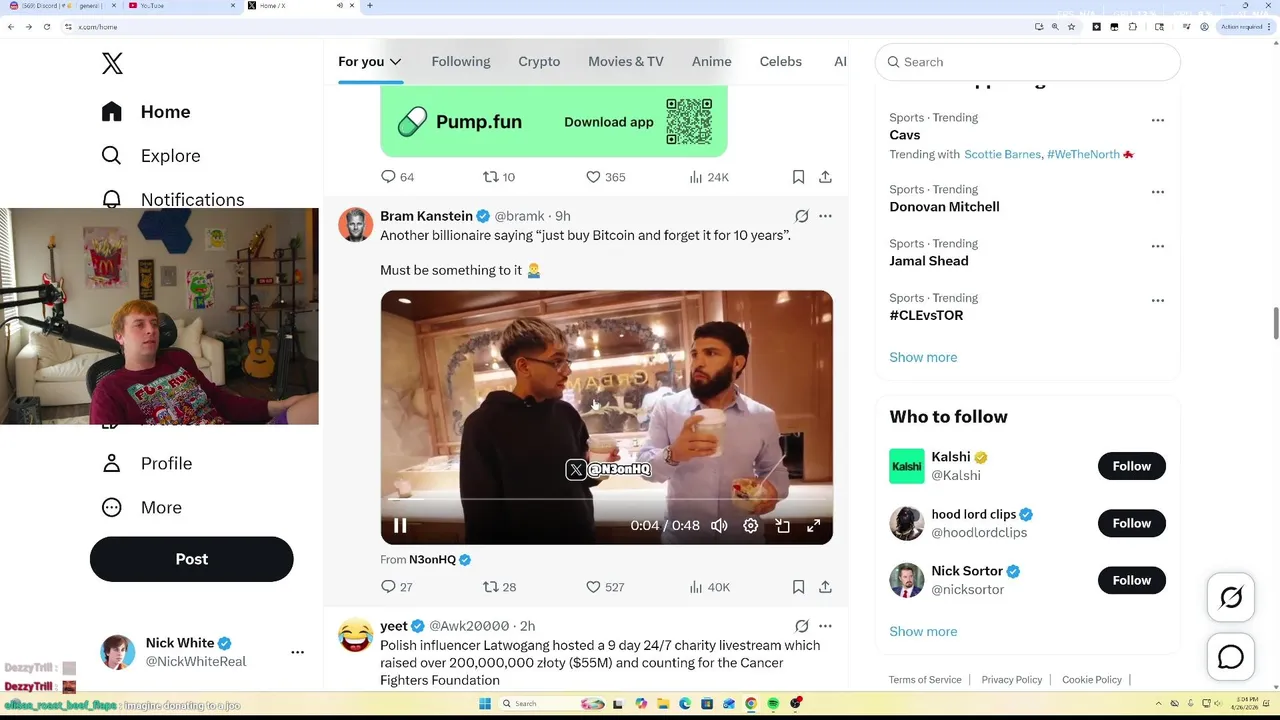
Task: Open video settings gear
Action: coord(751,526)
